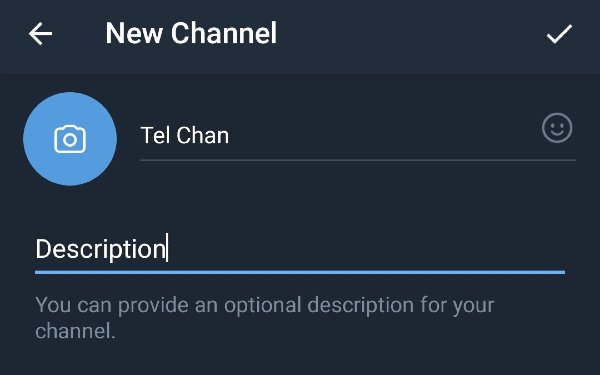Click the gray underline under channel name
This screenshot has height=375, width=600.
[x=358, y=160]
